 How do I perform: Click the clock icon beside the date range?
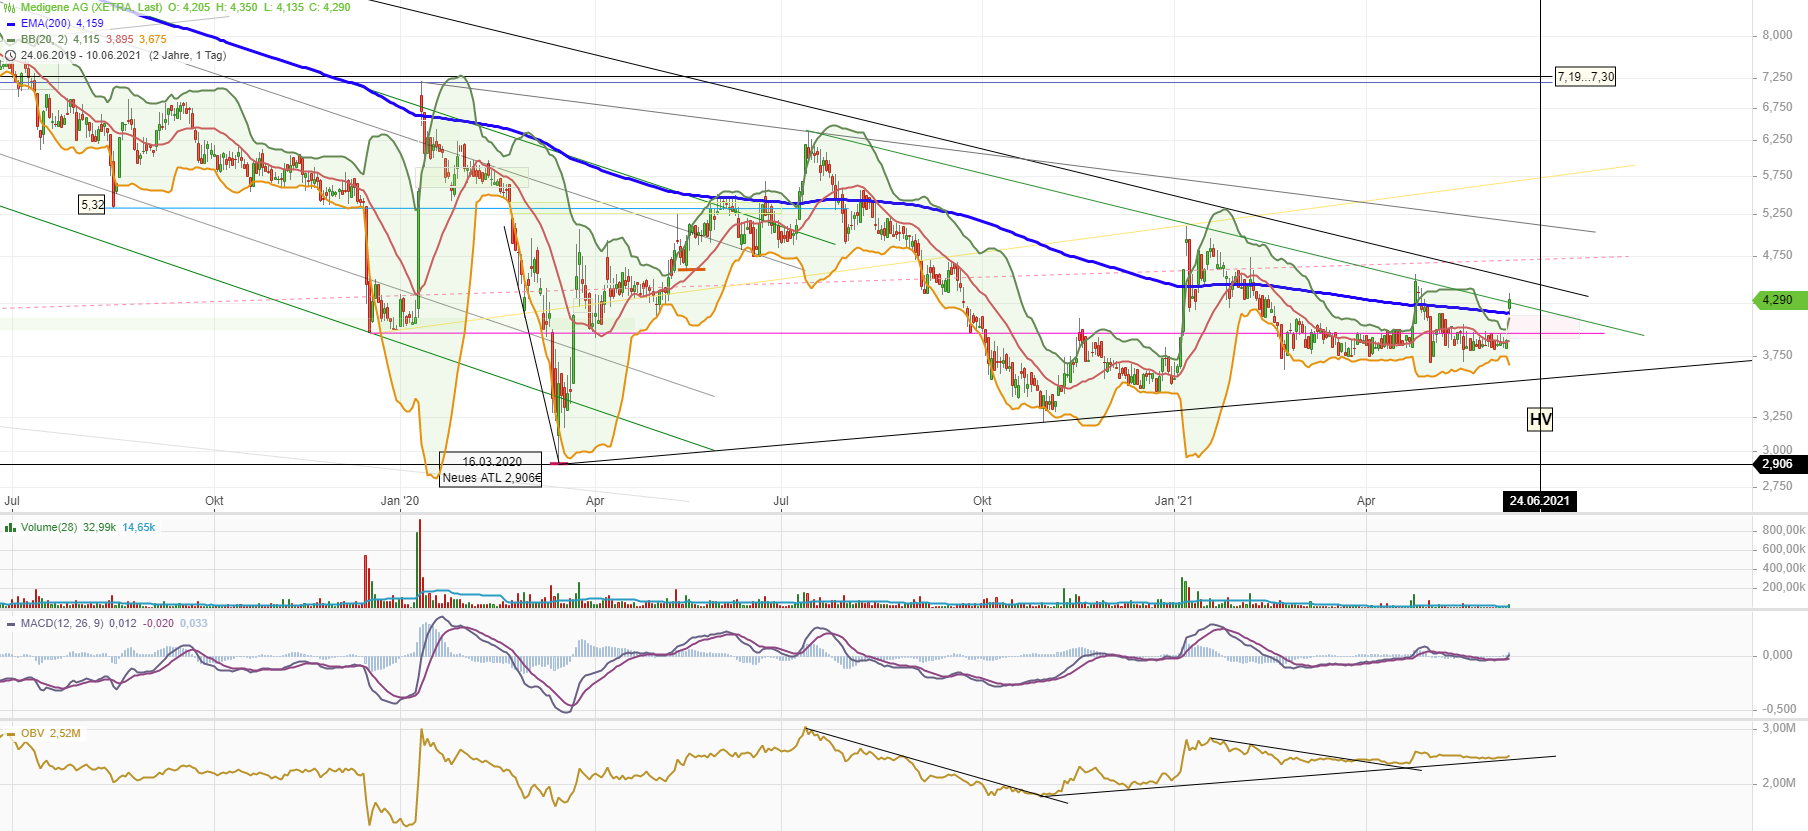click(11, 55)
